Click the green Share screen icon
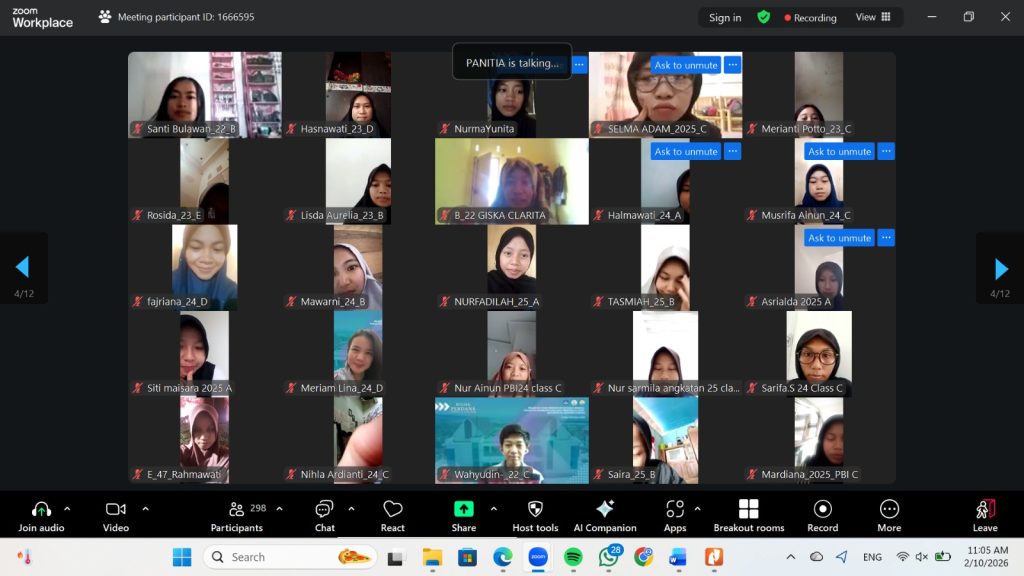This screenshot has height=576, width=1024. tap(463, 509)
